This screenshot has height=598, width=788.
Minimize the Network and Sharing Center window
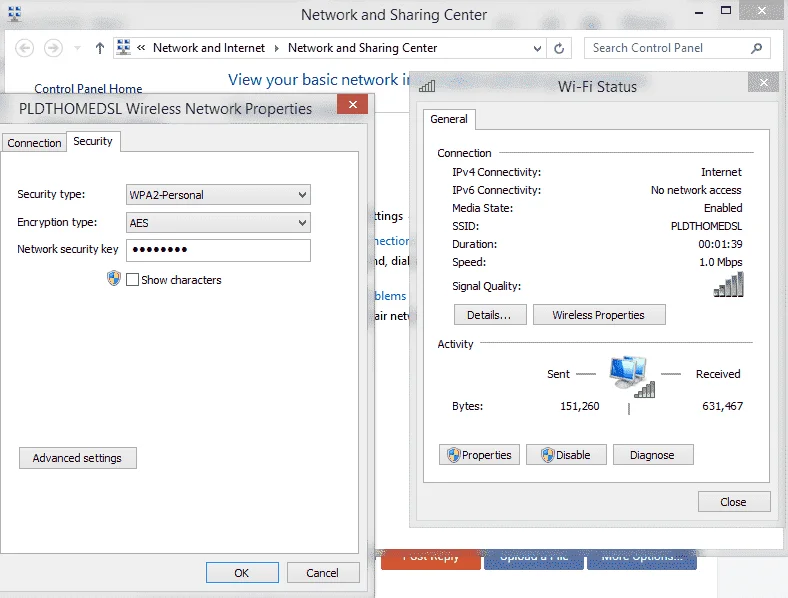click(x=699, y=12)
